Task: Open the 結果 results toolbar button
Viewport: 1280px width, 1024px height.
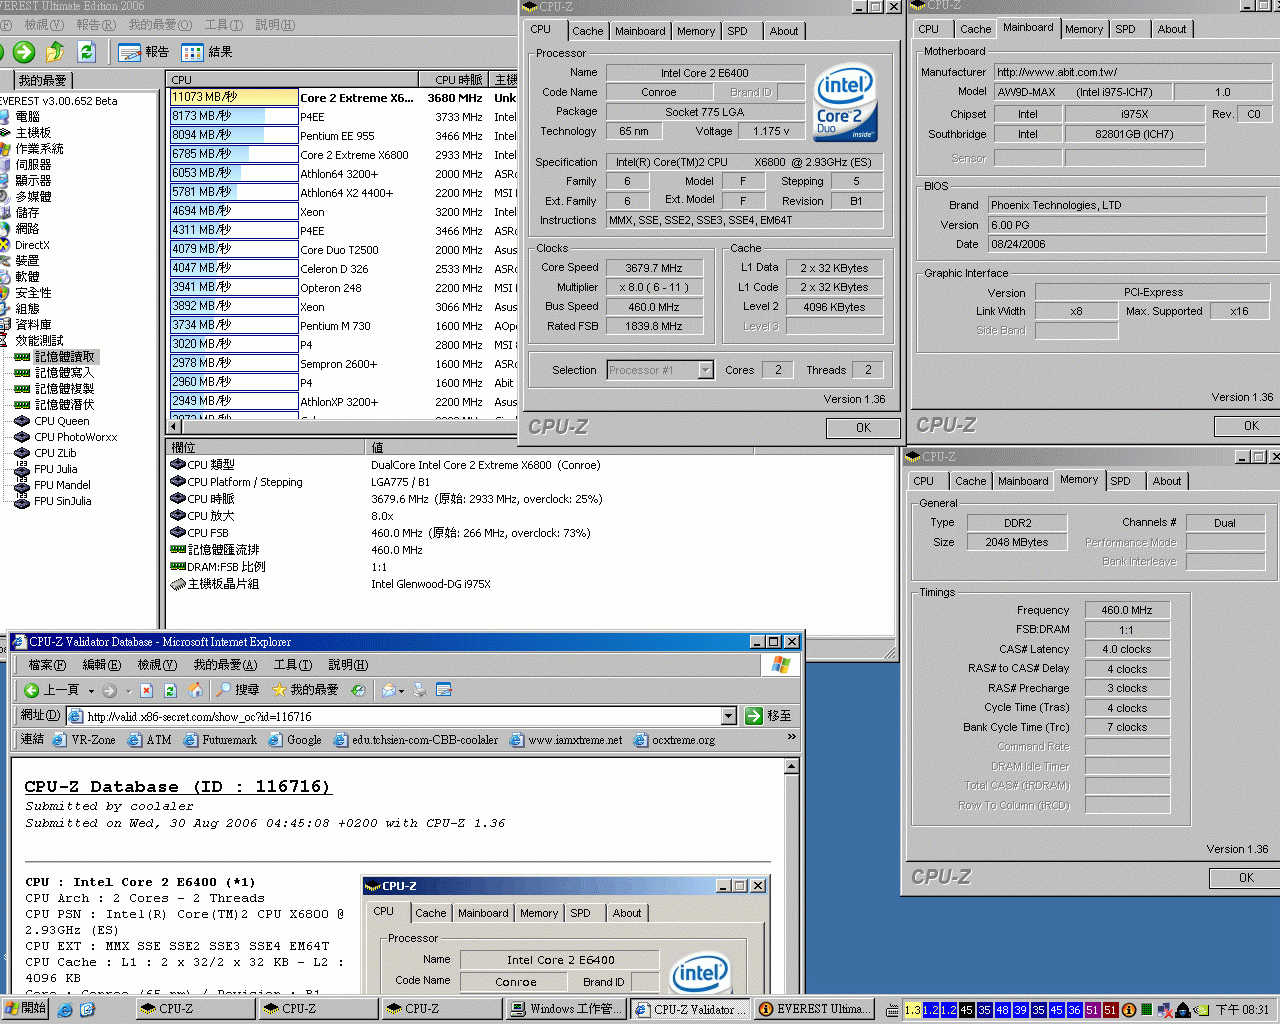Action: pyautogui.click(x=207, y=52)
